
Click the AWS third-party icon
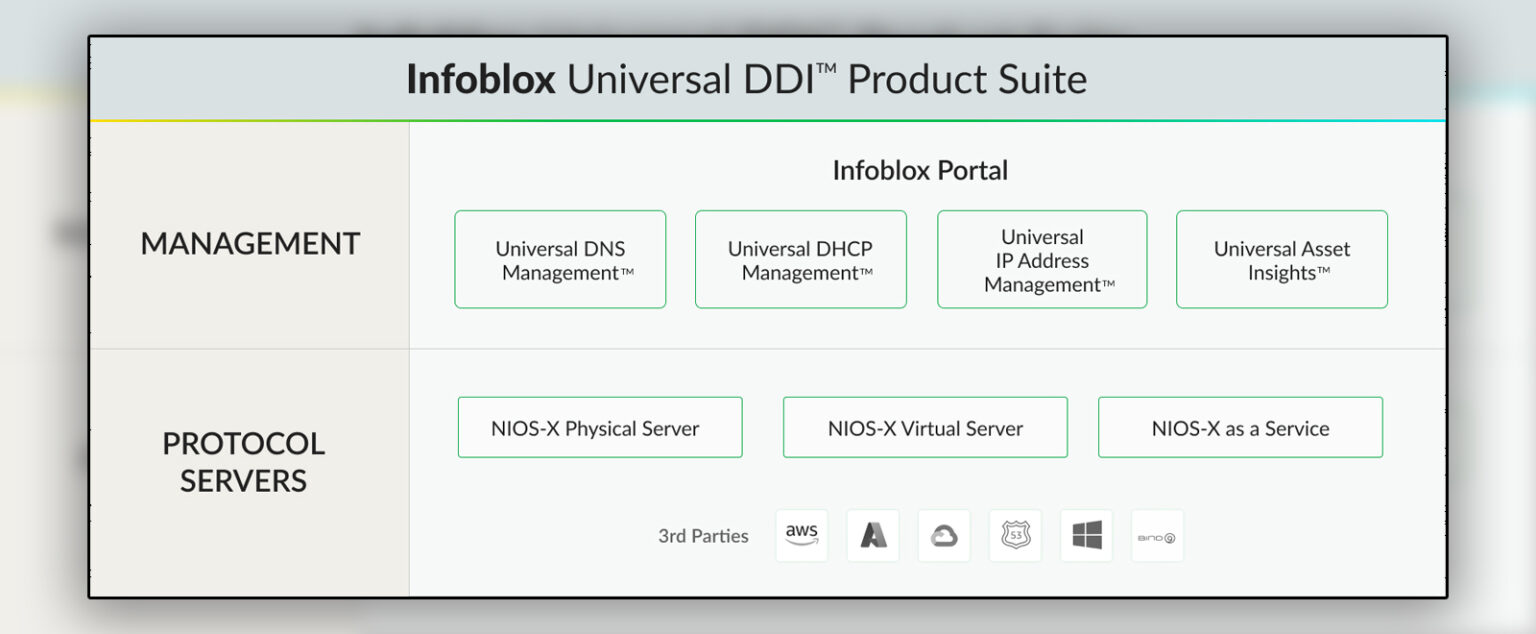click(x=801, y=535)
